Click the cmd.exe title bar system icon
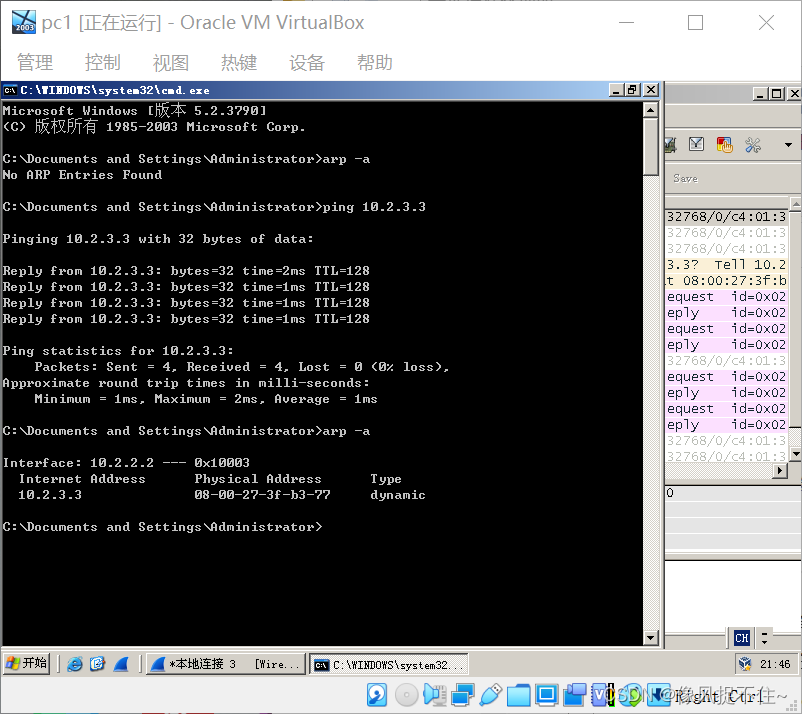Viewport: 802px width, 714px height. (x=10, y=91)
